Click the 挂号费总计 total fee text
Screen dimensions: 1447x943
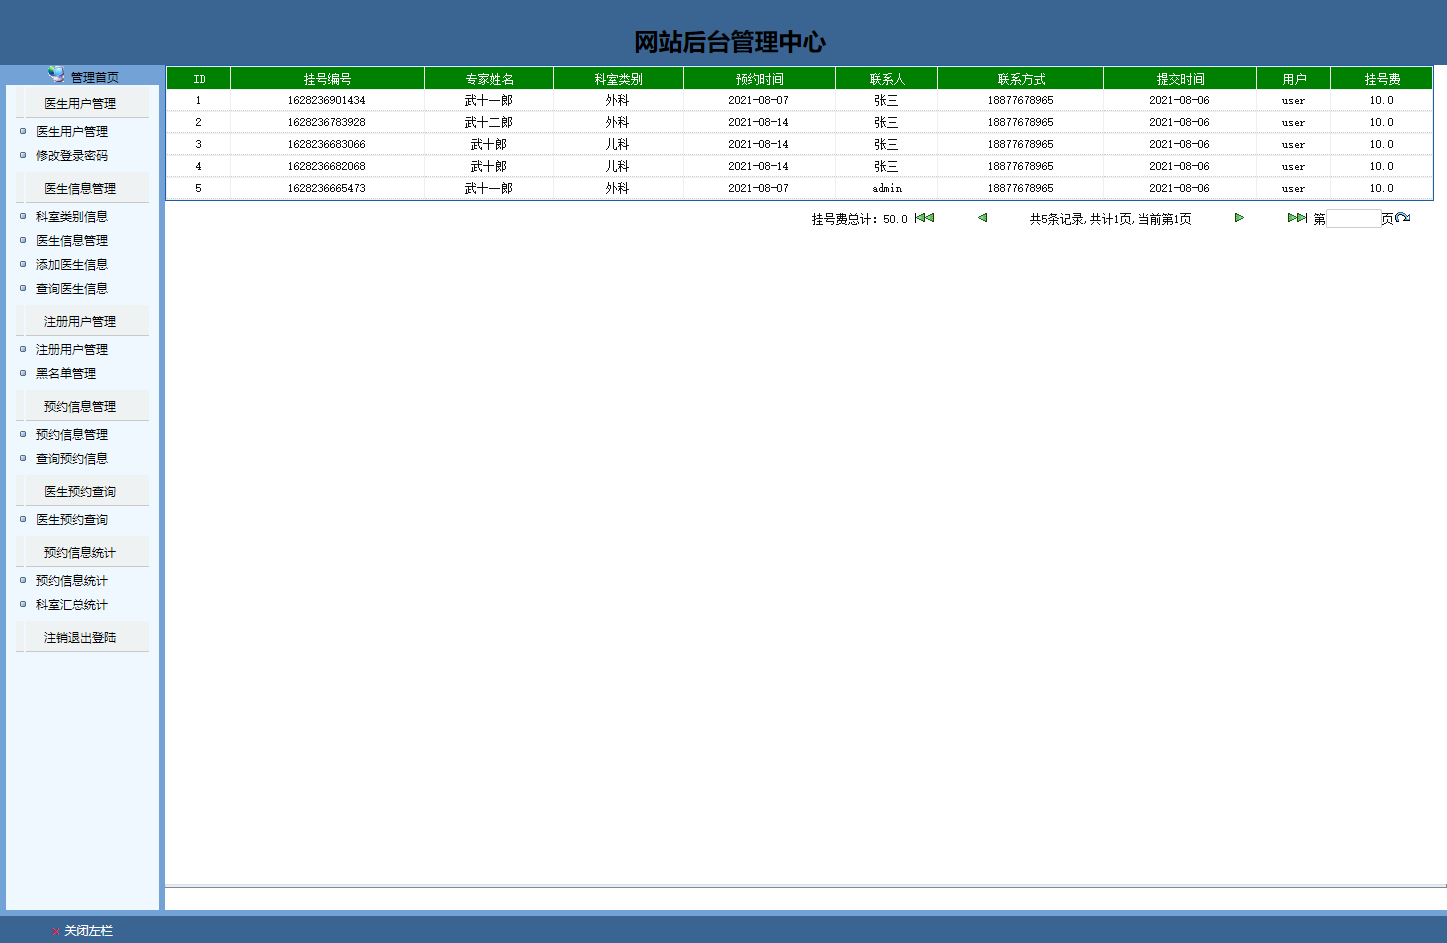tap(859, 219)
